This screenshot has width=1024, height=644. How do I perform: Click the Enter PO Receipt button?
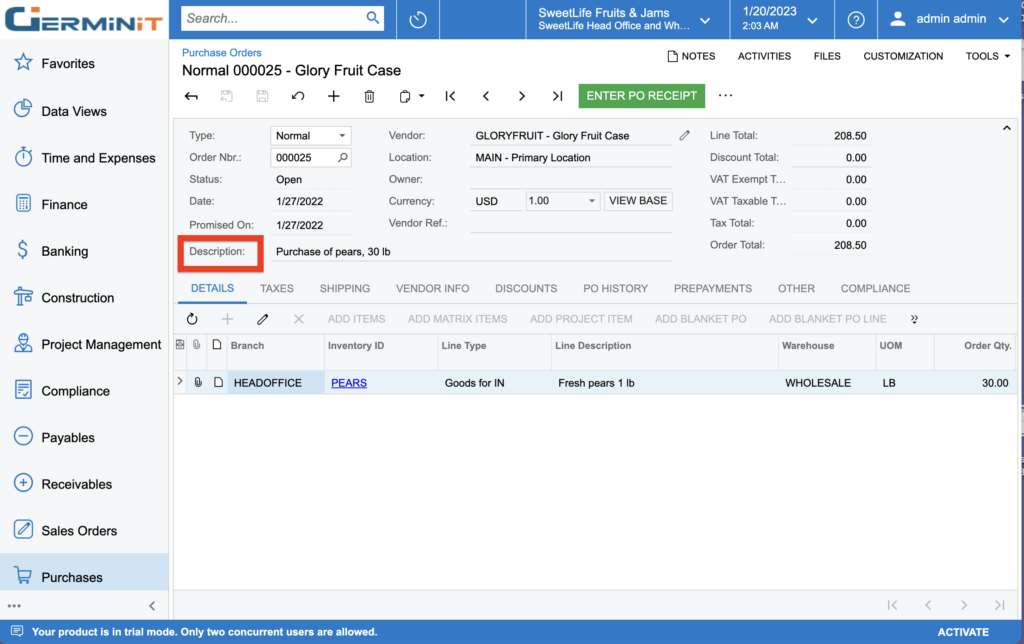641,96
